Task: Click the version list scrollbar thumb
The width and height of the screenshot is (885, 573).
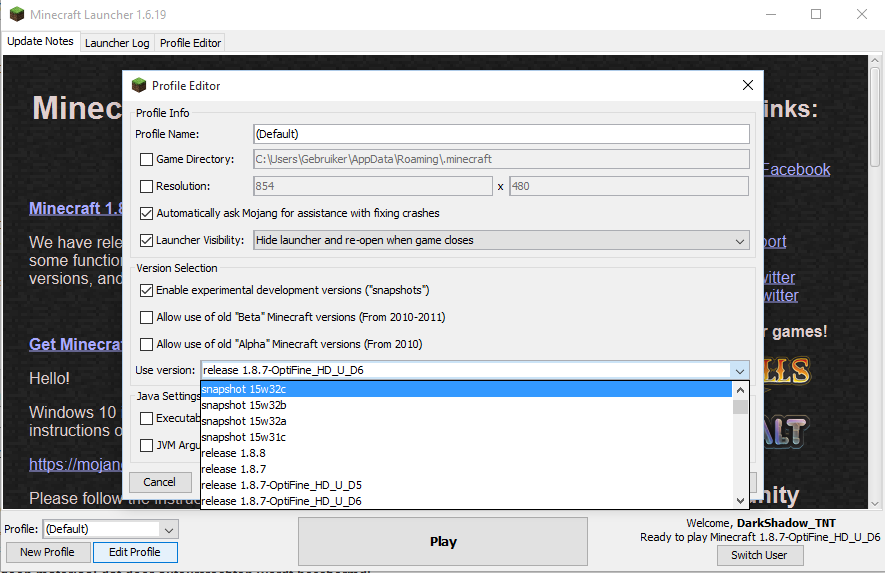Action: (x=740, y=406)
